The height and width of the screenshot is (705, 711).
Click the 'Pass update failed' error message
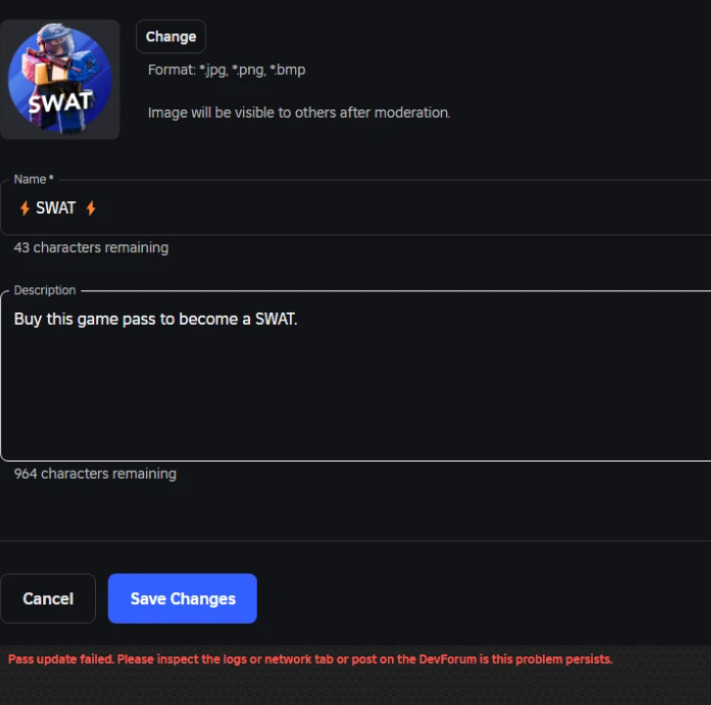(x=310, y=659)
